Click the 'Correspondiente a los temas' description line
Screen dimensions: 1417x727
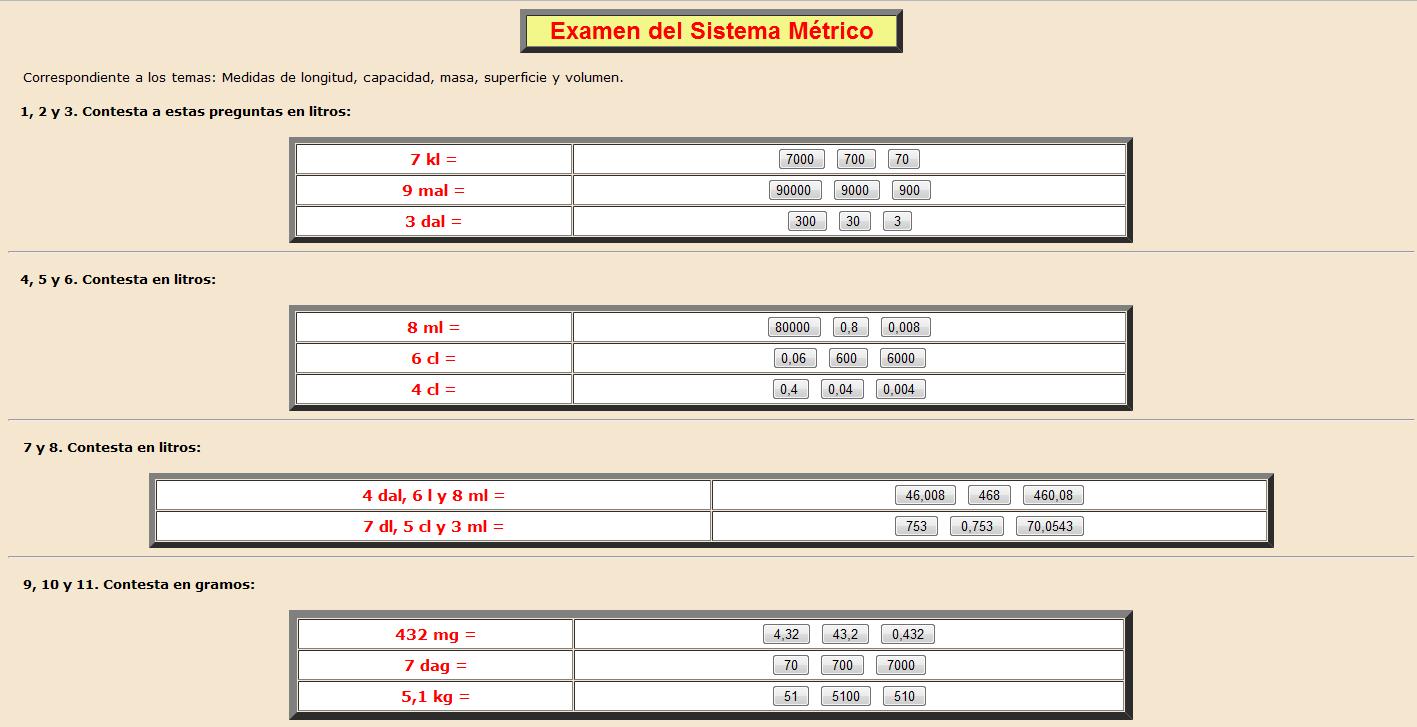[x=323, y=77]
